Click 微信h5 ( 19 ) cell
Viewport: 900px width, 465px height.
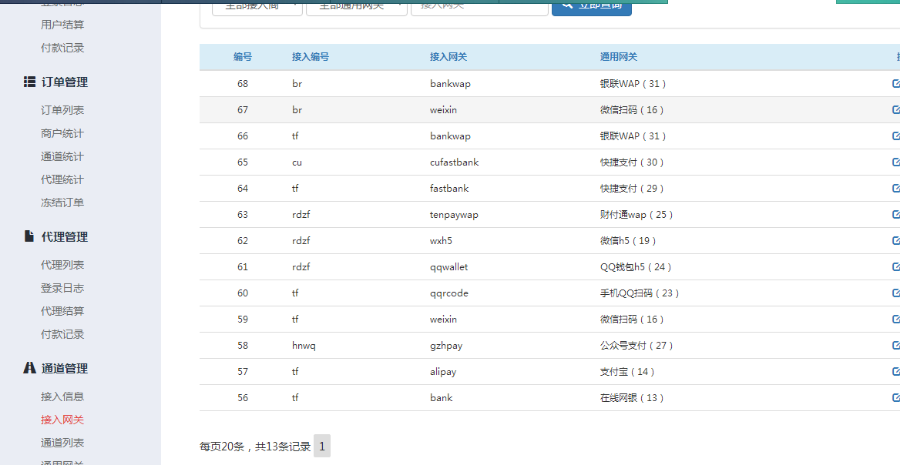click(x=628, y=241)
